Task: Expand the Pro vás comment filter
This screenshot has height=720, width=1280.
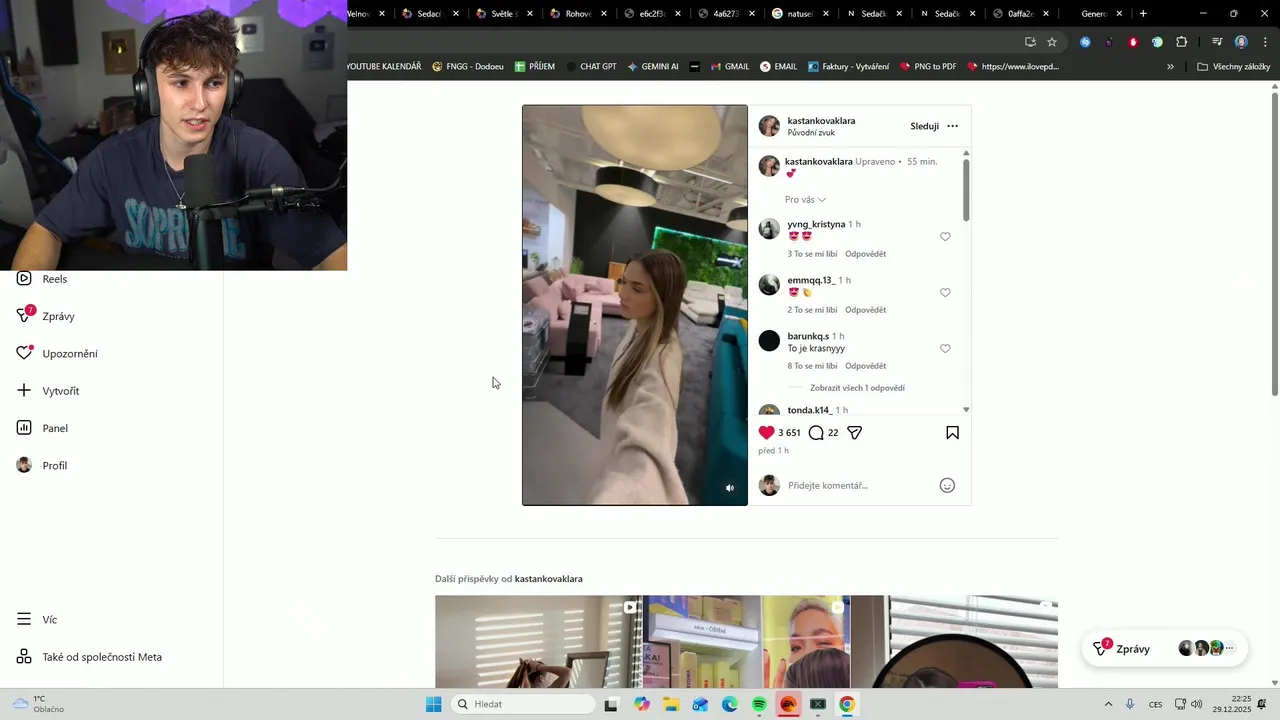Action: [x=806, y=200]
